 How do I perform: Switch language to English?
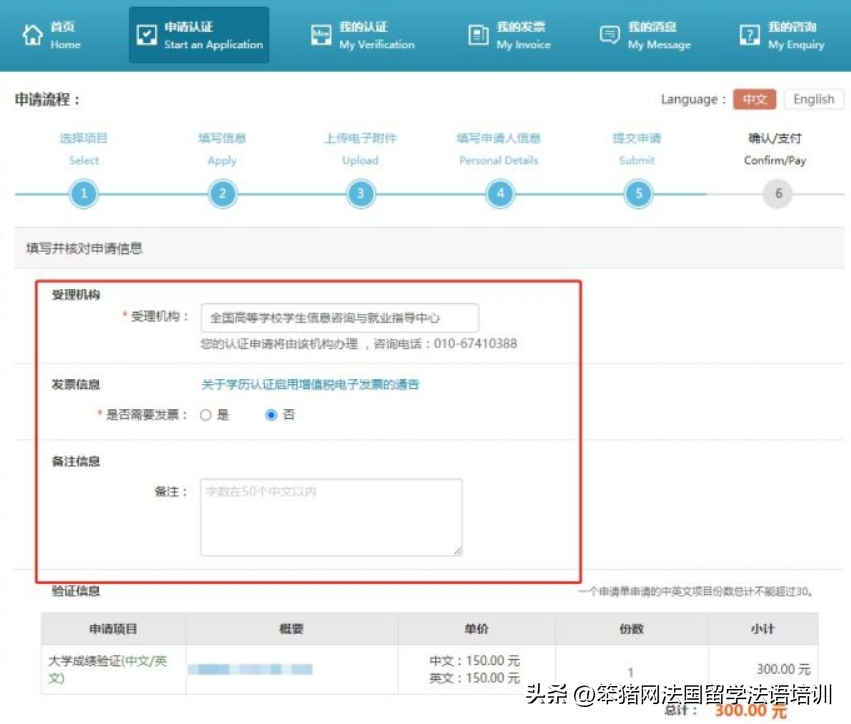[813, 99]
